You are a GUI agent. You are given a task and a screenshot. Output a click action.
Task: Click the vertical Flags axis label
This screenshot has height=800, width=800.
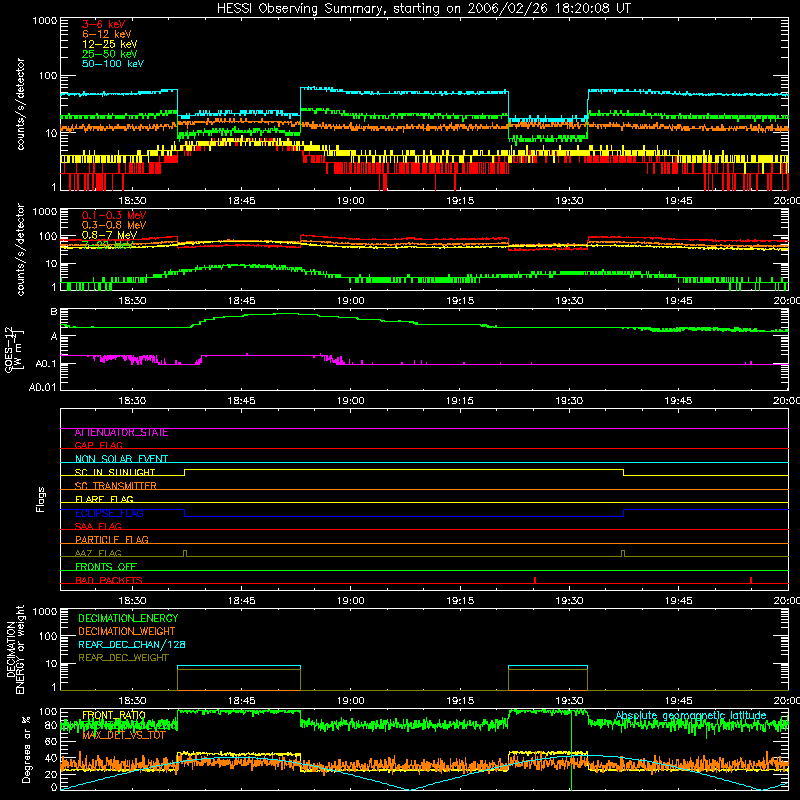click(x=41, y=499)
